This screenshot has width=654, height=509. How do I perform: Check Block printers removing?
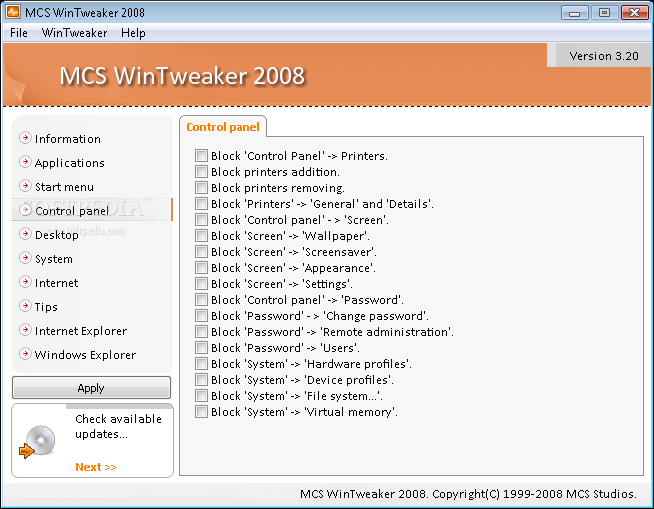pos(201,188)
